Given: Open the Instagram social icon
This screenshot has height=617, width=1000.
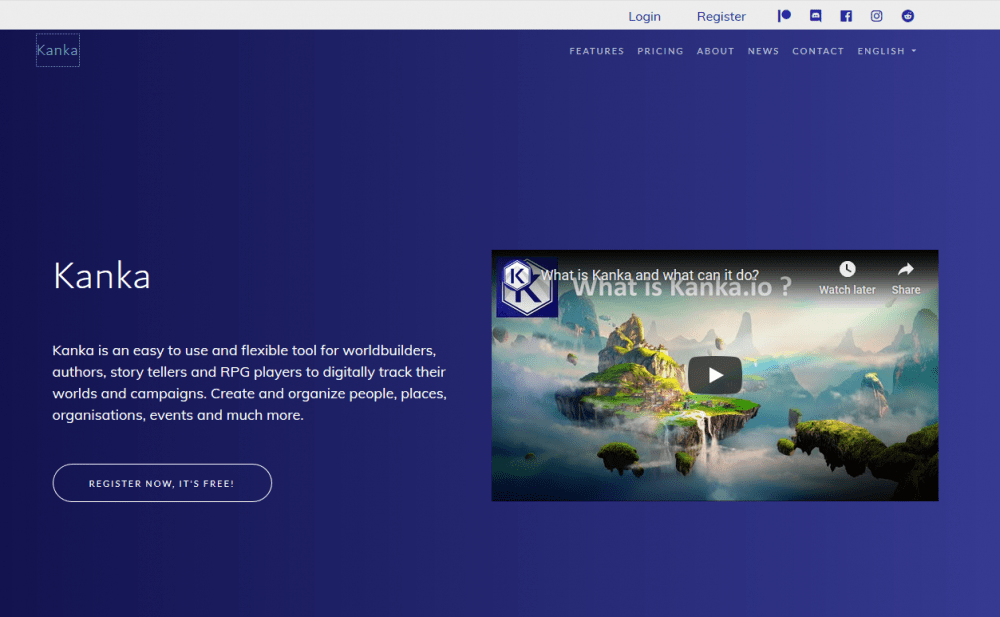Looking at the screenshot, I should click(877, 16).
